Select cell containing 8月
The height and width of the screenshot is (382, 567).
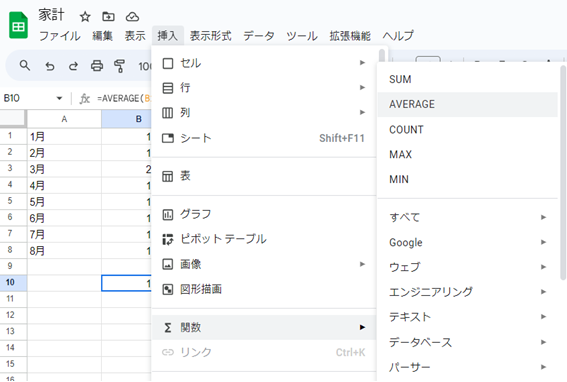click(x=64, y=251)
